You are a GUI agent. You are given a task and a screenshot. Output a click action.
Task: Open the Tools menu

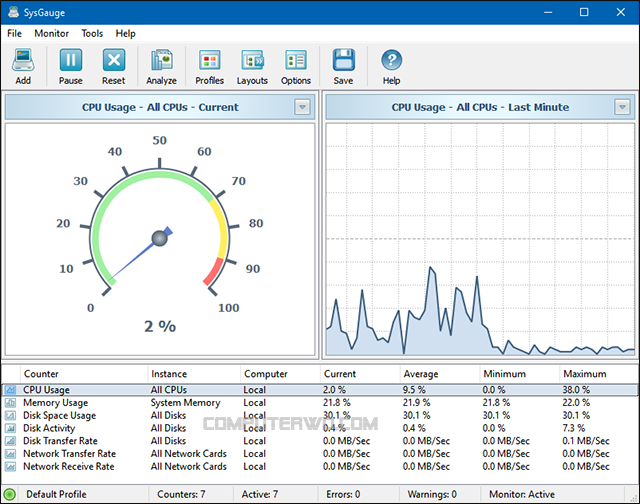[92, 33]
